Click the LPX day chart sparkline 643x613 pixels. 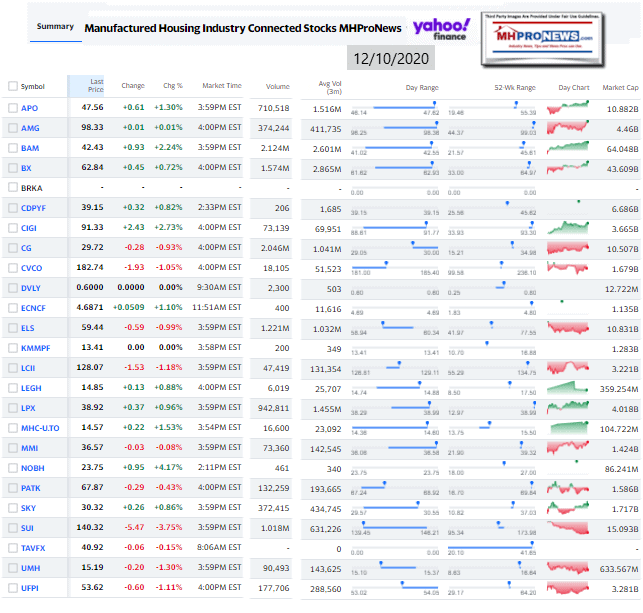click(568, 408)
